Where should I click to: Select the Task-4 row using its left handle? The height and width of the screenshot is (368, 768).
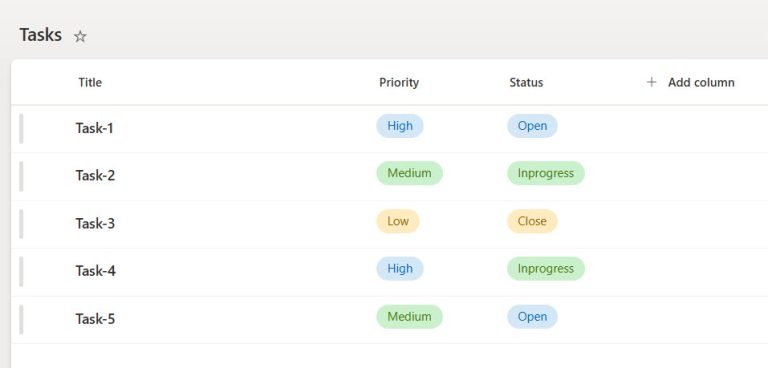[x=21, y=271]
